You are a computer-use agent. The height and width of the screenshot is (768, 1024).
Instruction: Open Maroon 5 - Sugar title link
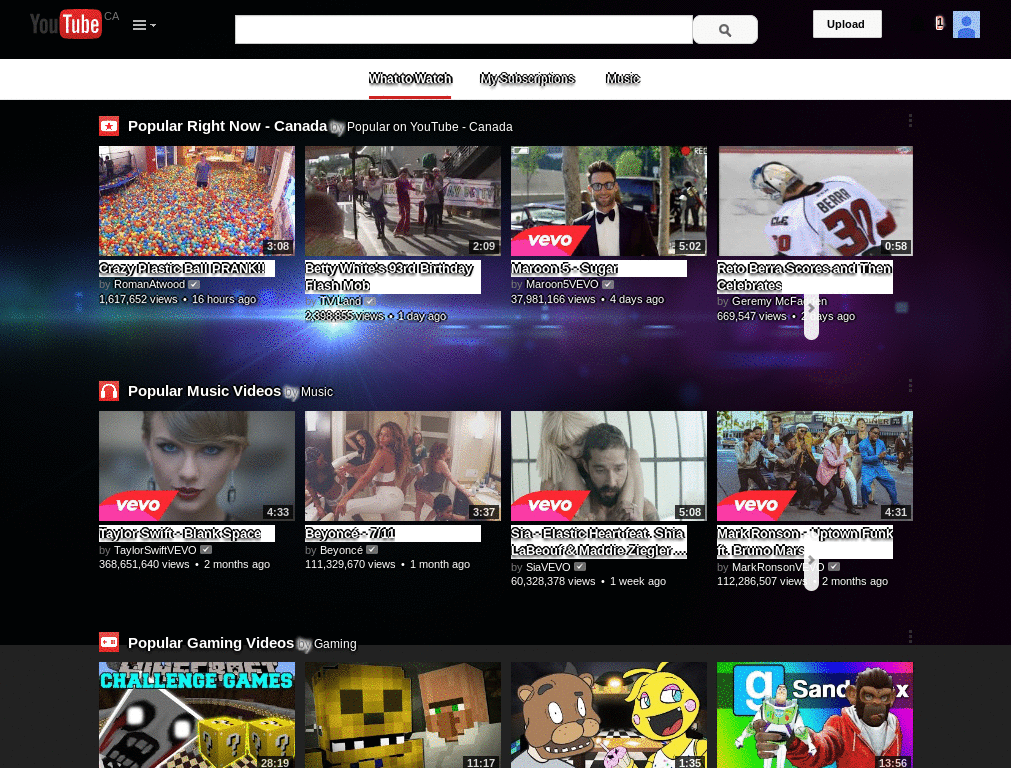pyautogui.click(x=565, y=268)
